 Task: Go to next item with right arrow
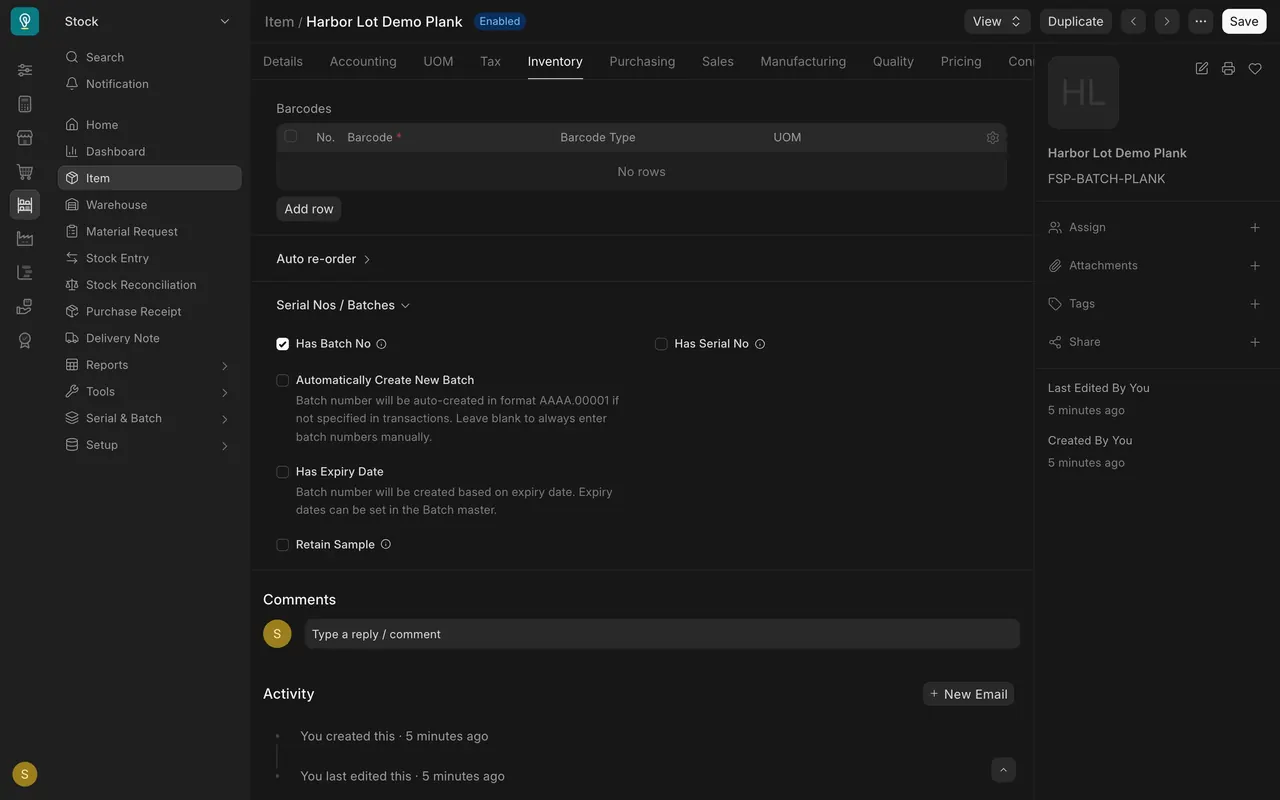pyautogui.click(x=1166, y=21)
